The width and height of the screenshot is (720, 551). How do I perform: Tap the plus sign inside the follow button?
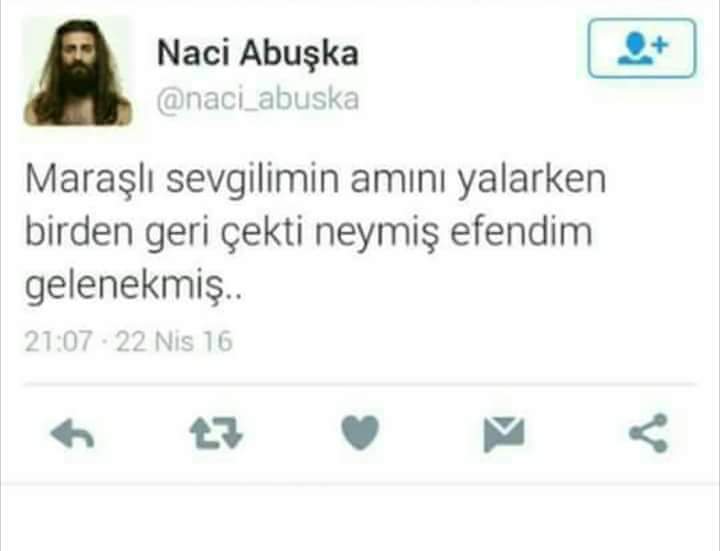(x=660, y=45)
